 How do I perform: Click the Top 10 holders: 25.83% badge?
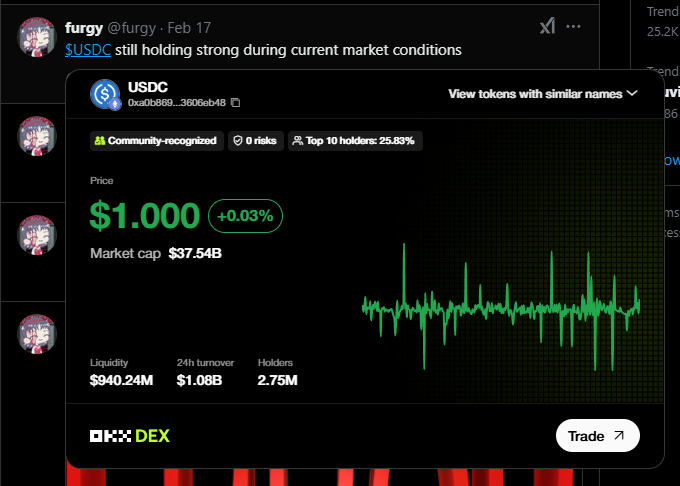point(355,141)
